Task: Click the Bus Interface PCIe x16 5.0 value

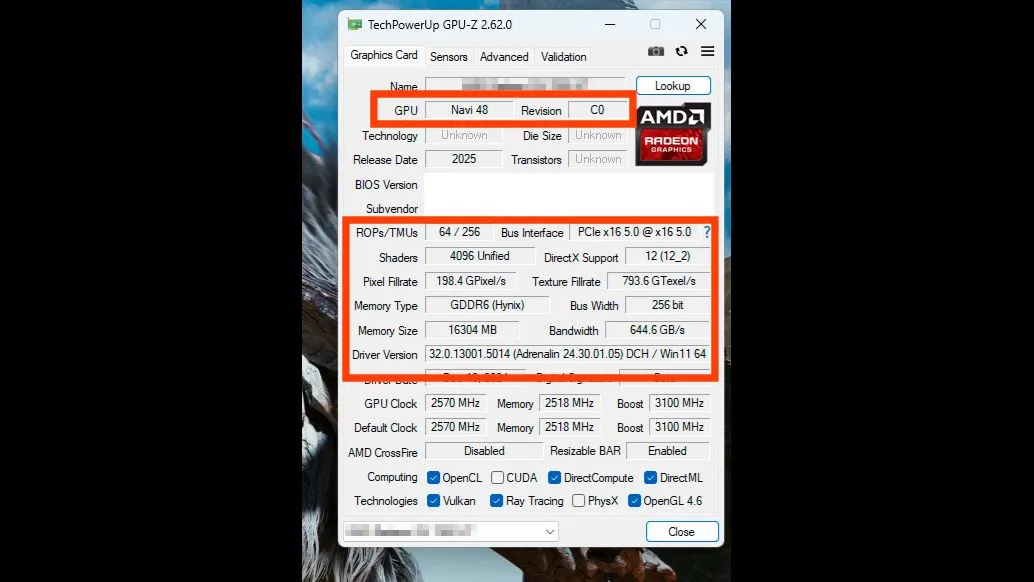Action: click(634, 232)
